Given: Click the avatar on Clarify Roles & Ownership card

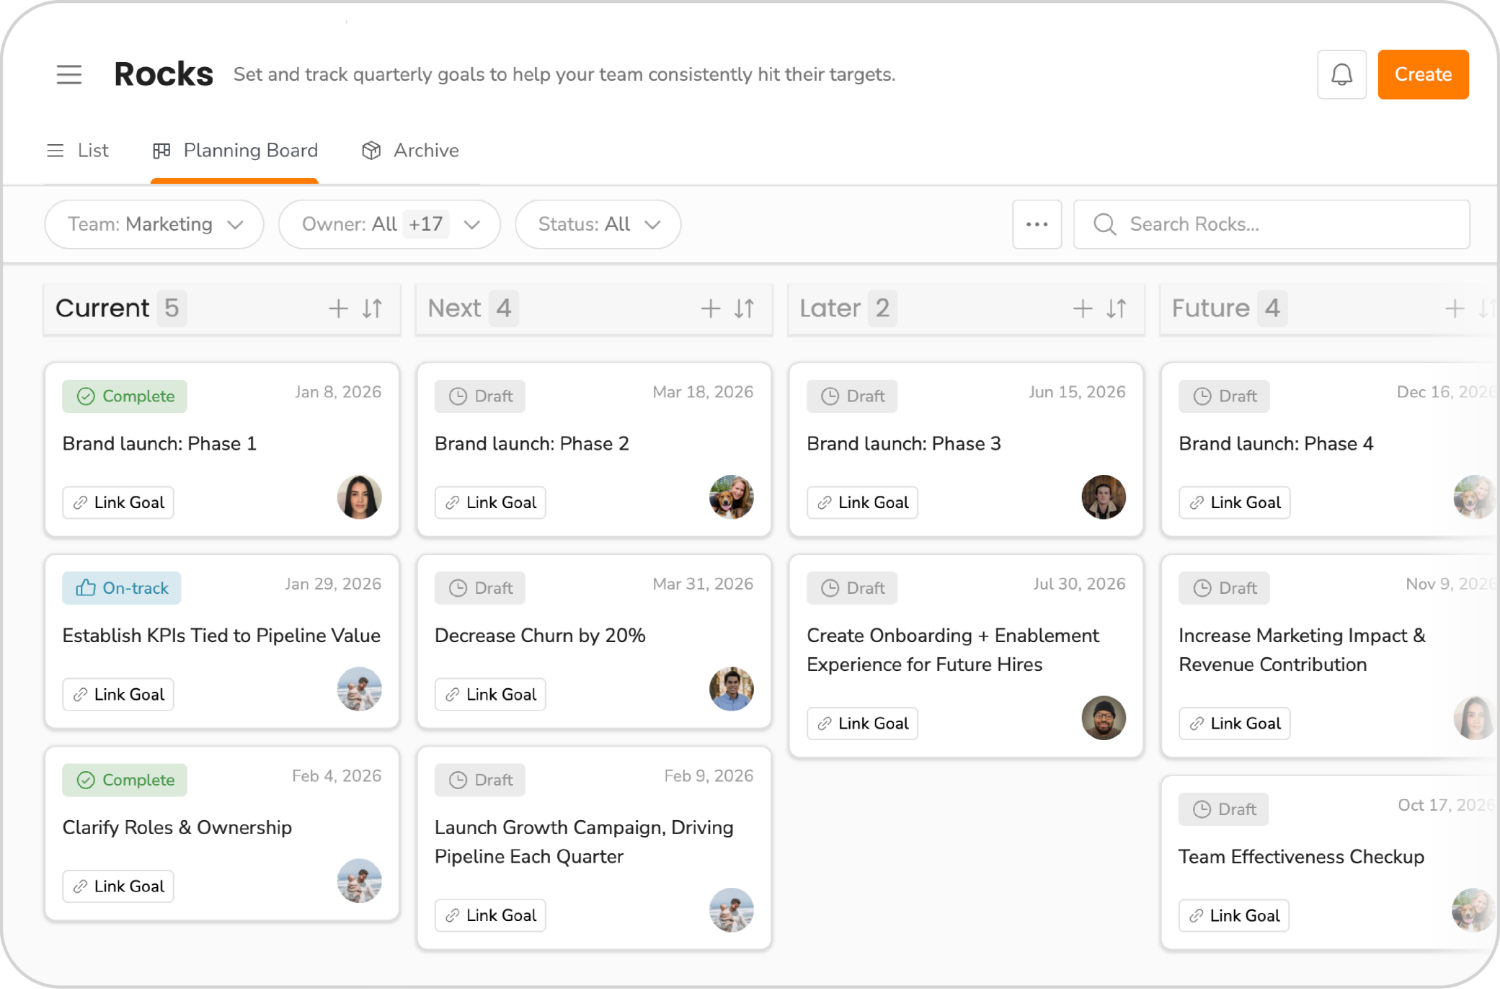Looking at the screenshot, I should point(359,881).
